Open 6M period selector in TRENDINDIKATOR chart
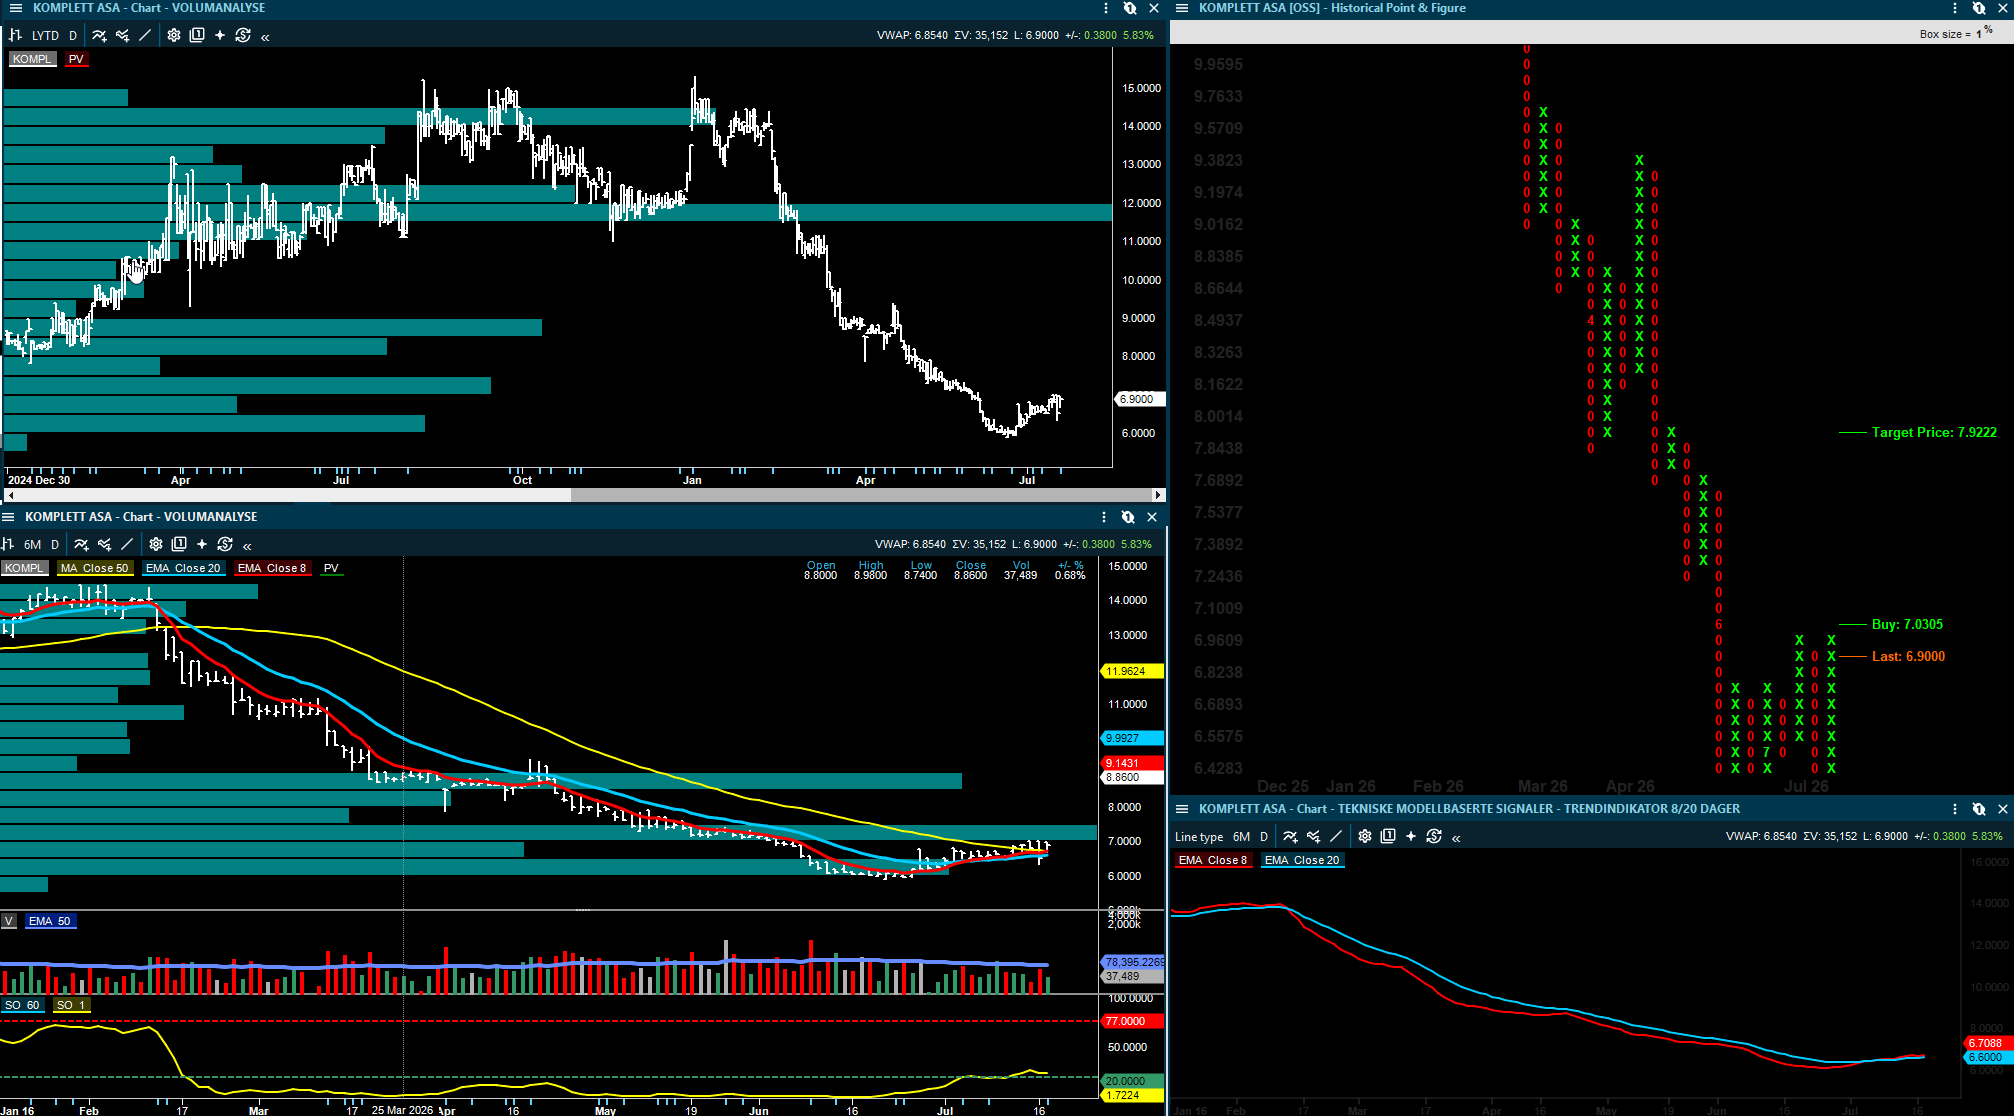 pos(1241,837)
